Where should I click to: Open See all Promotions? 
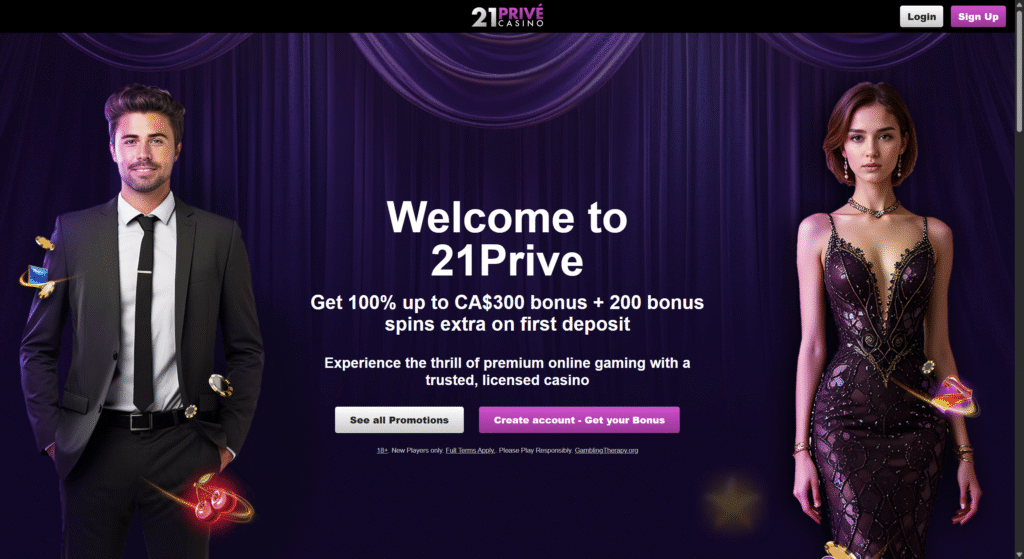pos(399,420)
